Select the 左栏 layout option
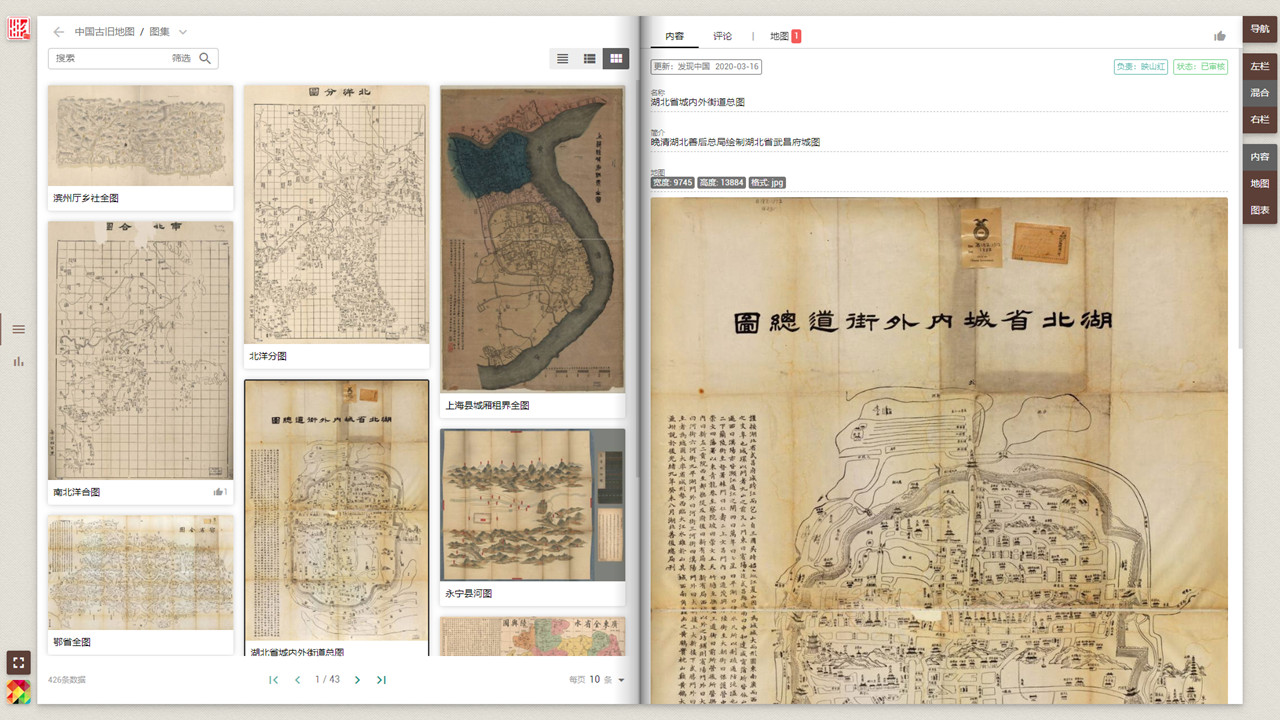This screenshot has height=720, width=1280. pyautogui.click(x=1260, y=66)
